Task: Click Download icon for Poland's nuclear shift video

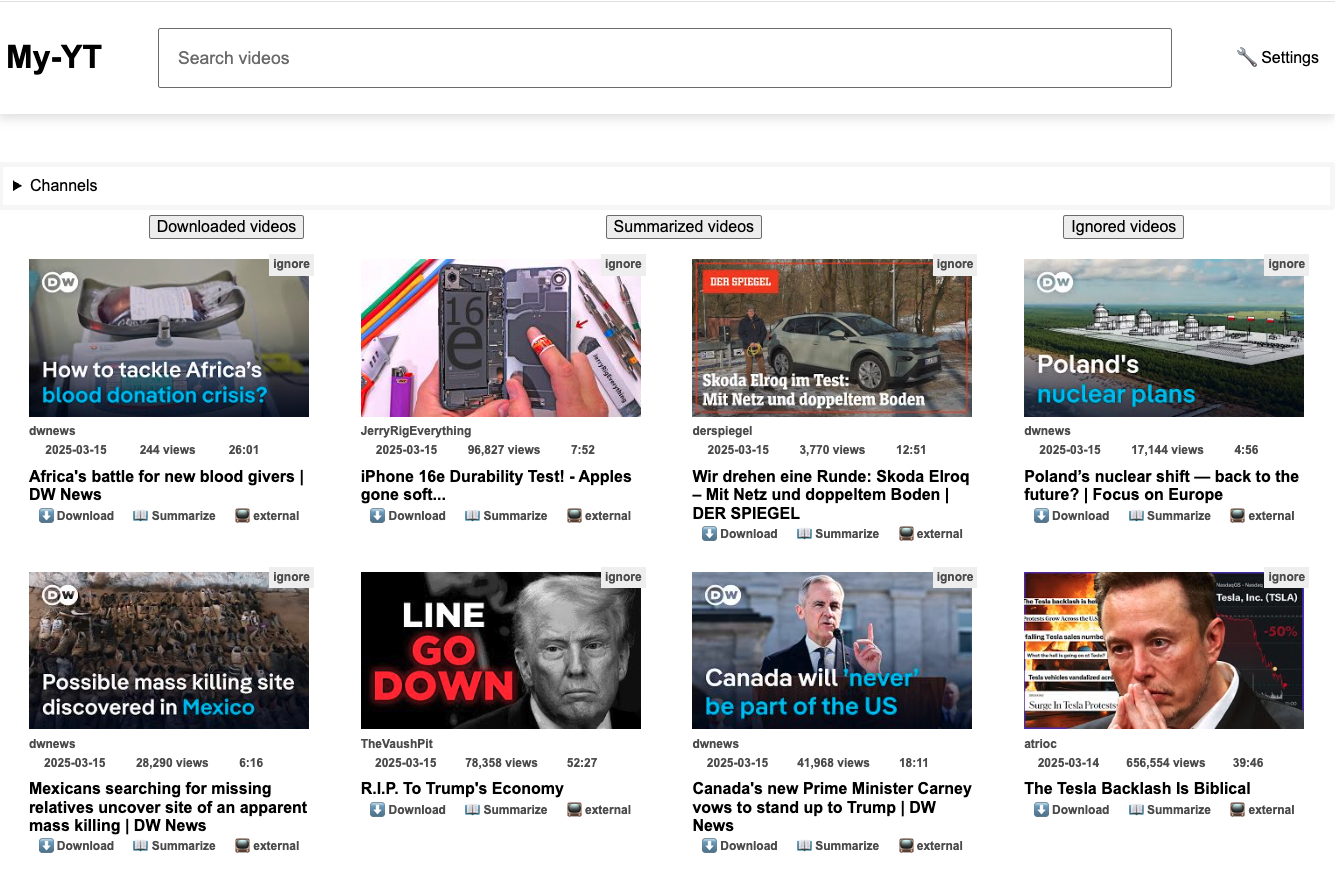Action: pyautogui.click(x=1041, y=516)
